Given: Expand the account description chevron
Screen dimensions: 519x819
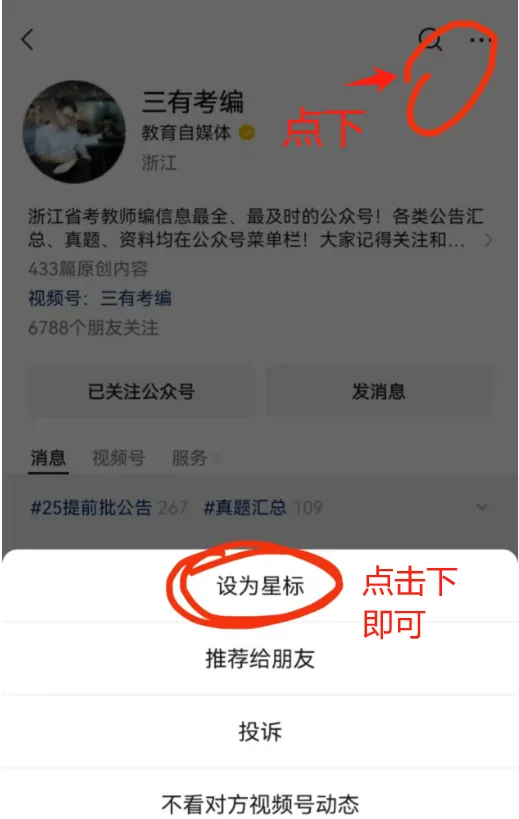Looking at the screenshot, I should [488, 240].
